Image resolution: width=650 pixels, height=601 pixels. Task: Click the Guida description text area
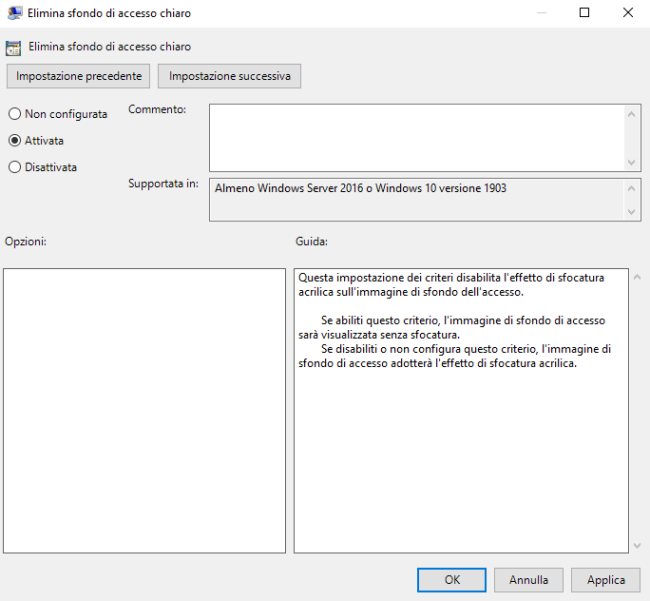point(460,410)
